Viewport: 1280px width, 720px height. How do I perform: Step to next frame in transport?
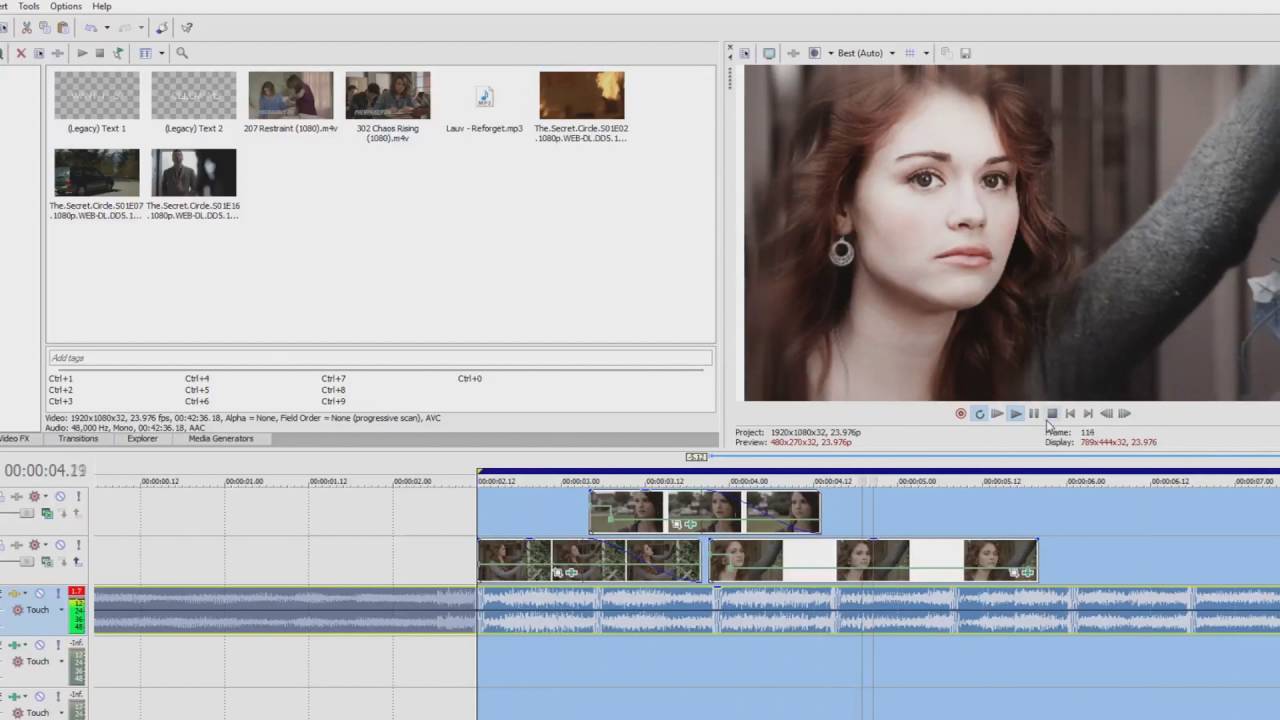[x=1124, y=413]
